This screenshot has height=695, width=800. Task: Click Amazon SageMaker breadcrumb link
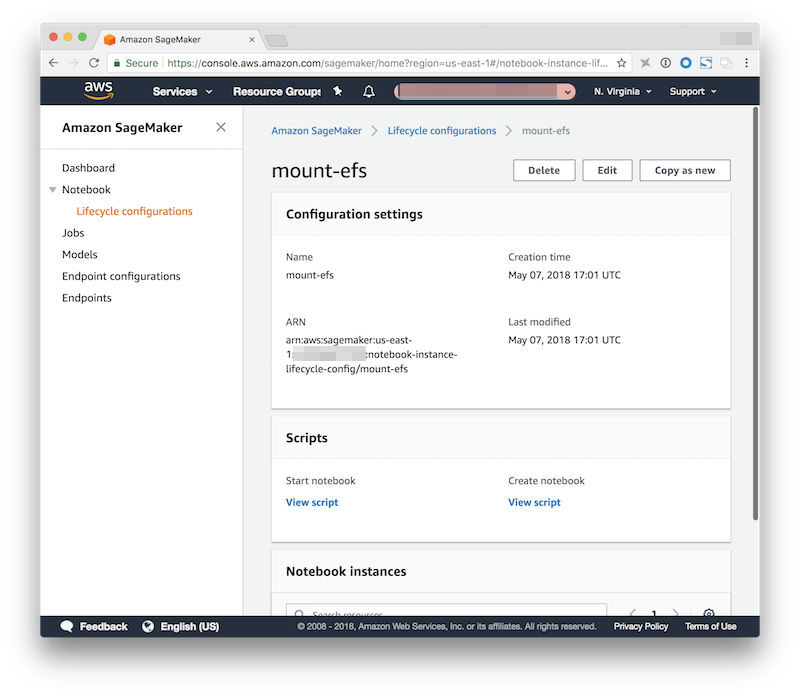pos(316,131)
